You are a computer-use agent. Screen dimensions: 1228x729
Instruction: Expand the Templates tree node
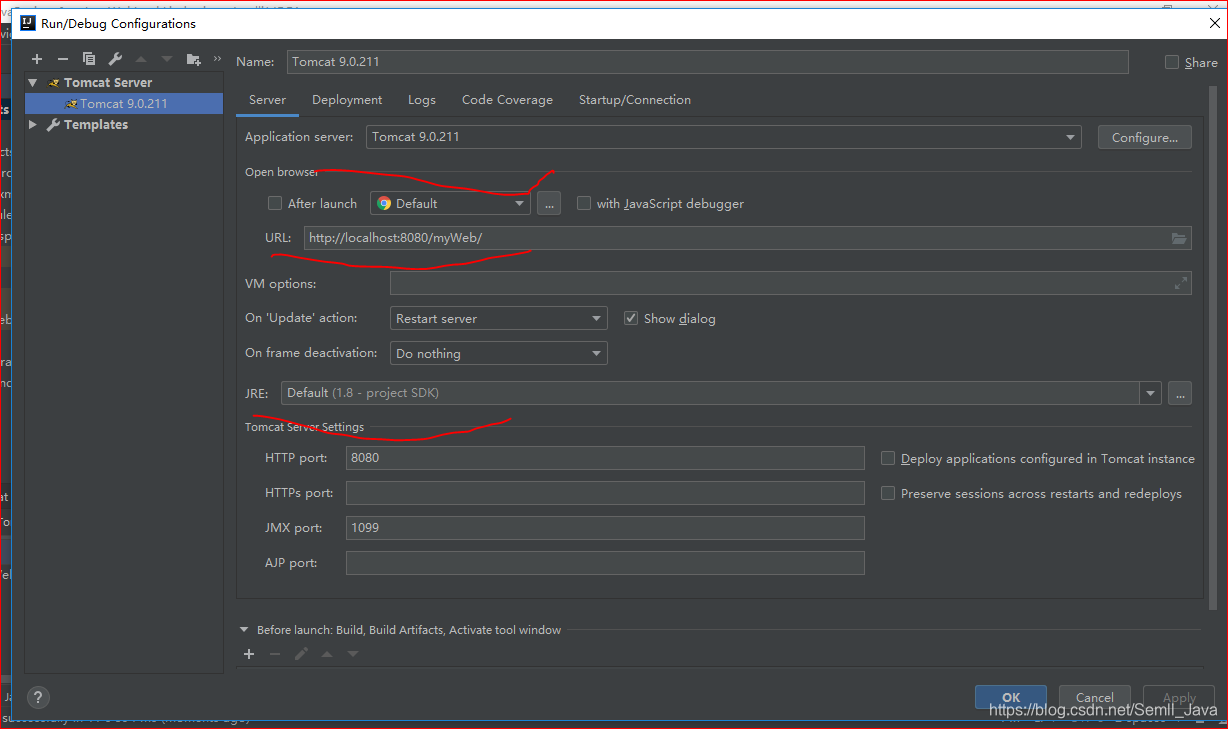tap(33, 124)
